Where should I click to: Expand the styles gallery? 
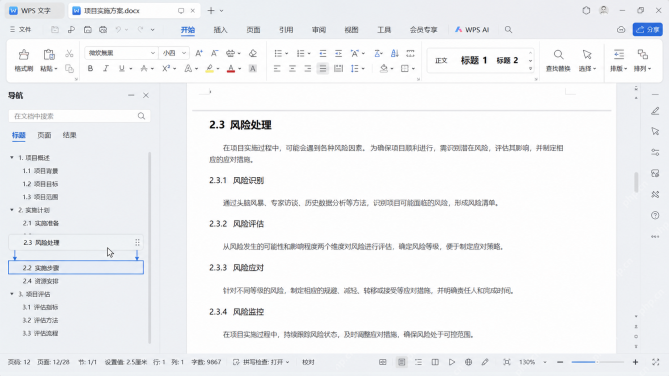pos(530,69)
